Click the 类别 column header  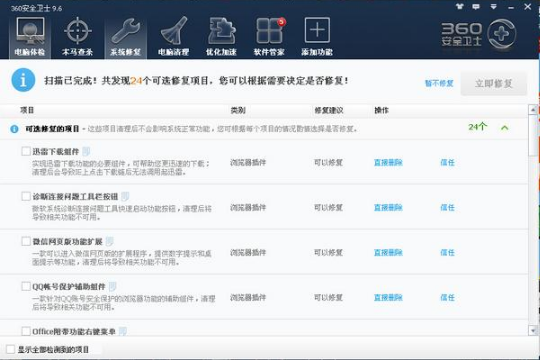(238, 110)
